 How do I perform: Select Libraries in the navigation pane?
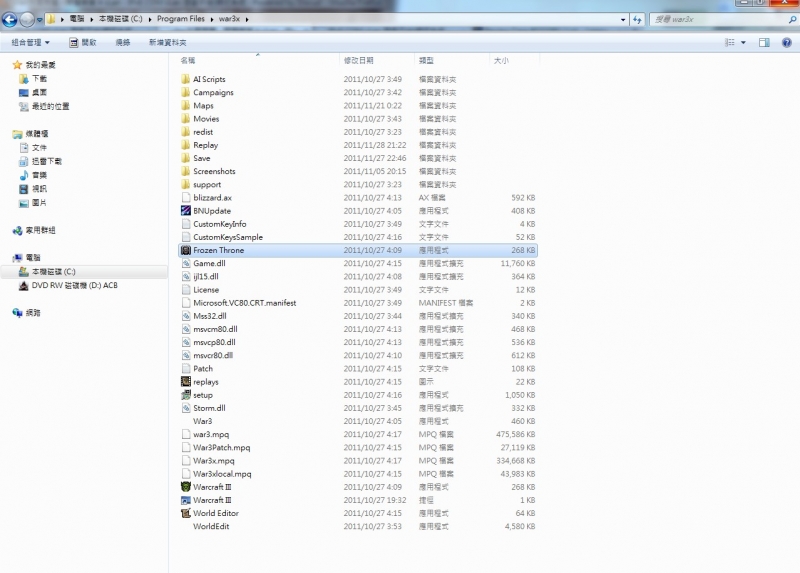[37, 134]
